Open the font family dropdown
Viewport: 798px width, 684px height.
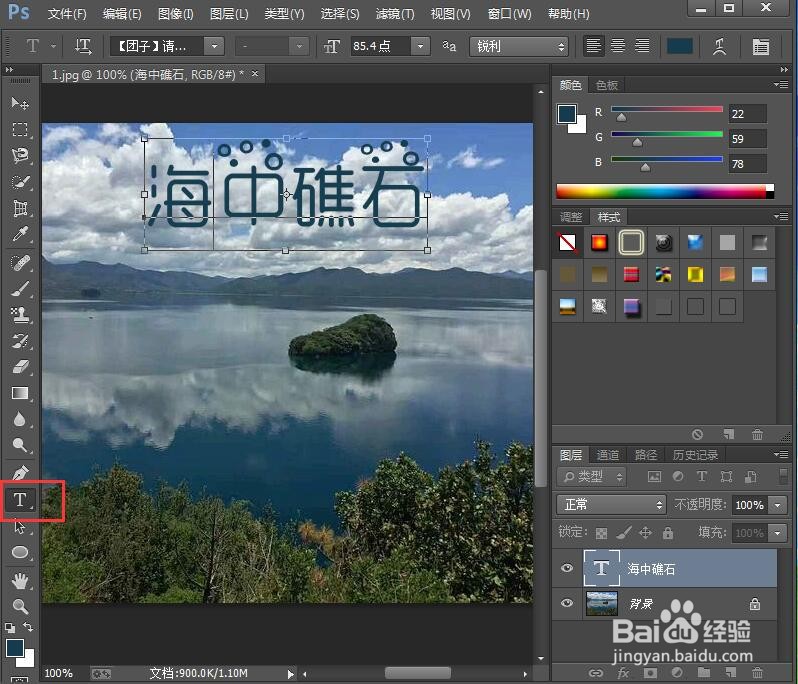(x=214, y=46)
